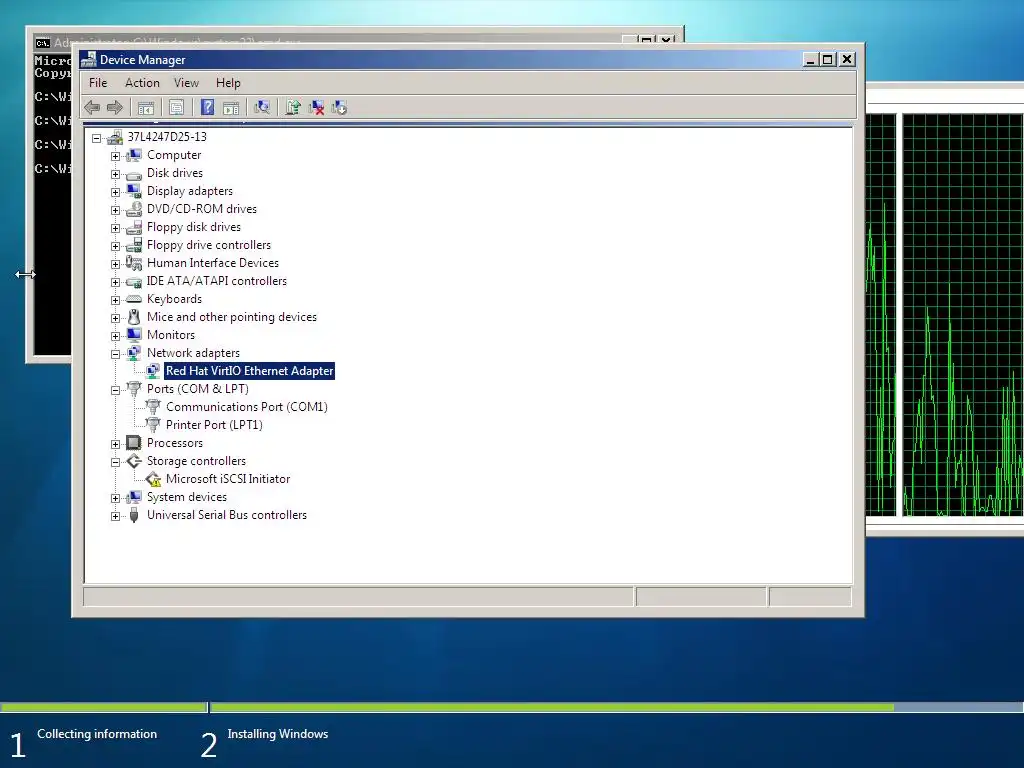Screen dimensions: 1024x768
Task: Collapse the root 37L4247D25-13 node
Action: coord(97,138)
